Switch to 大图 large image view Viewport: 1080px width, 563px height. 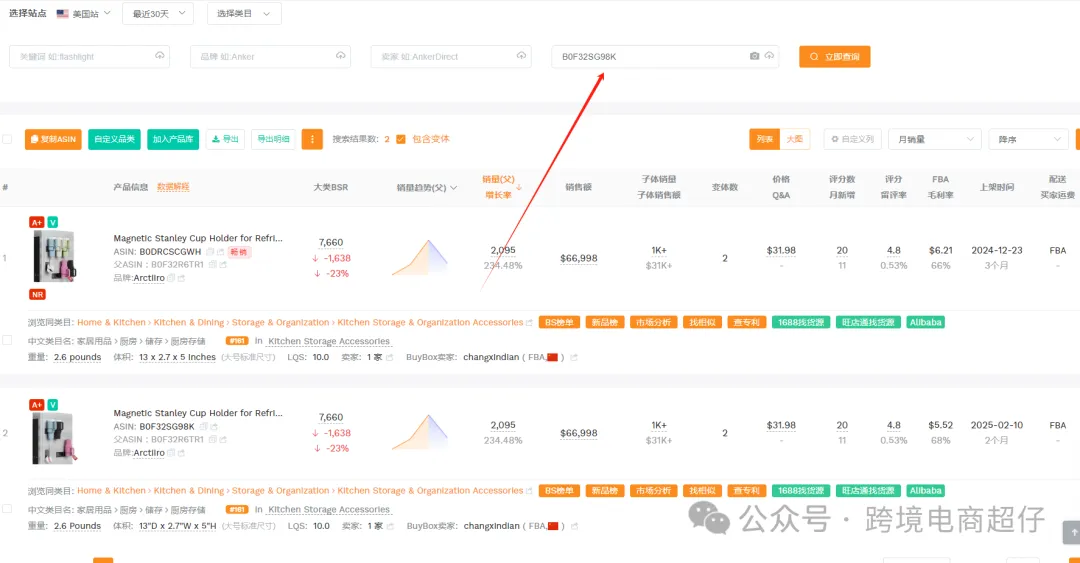(x=794, y=139)
